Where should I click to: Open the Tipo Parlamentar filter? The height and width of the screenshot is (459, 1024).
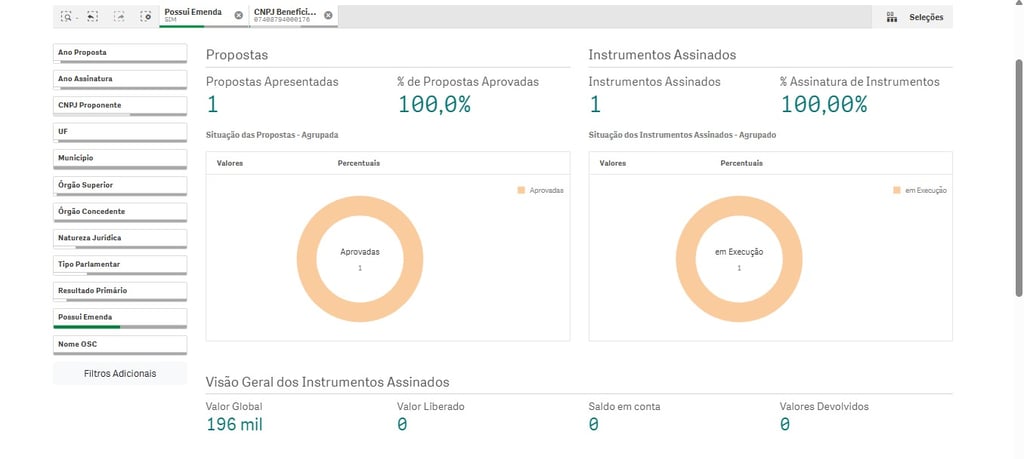120,265
